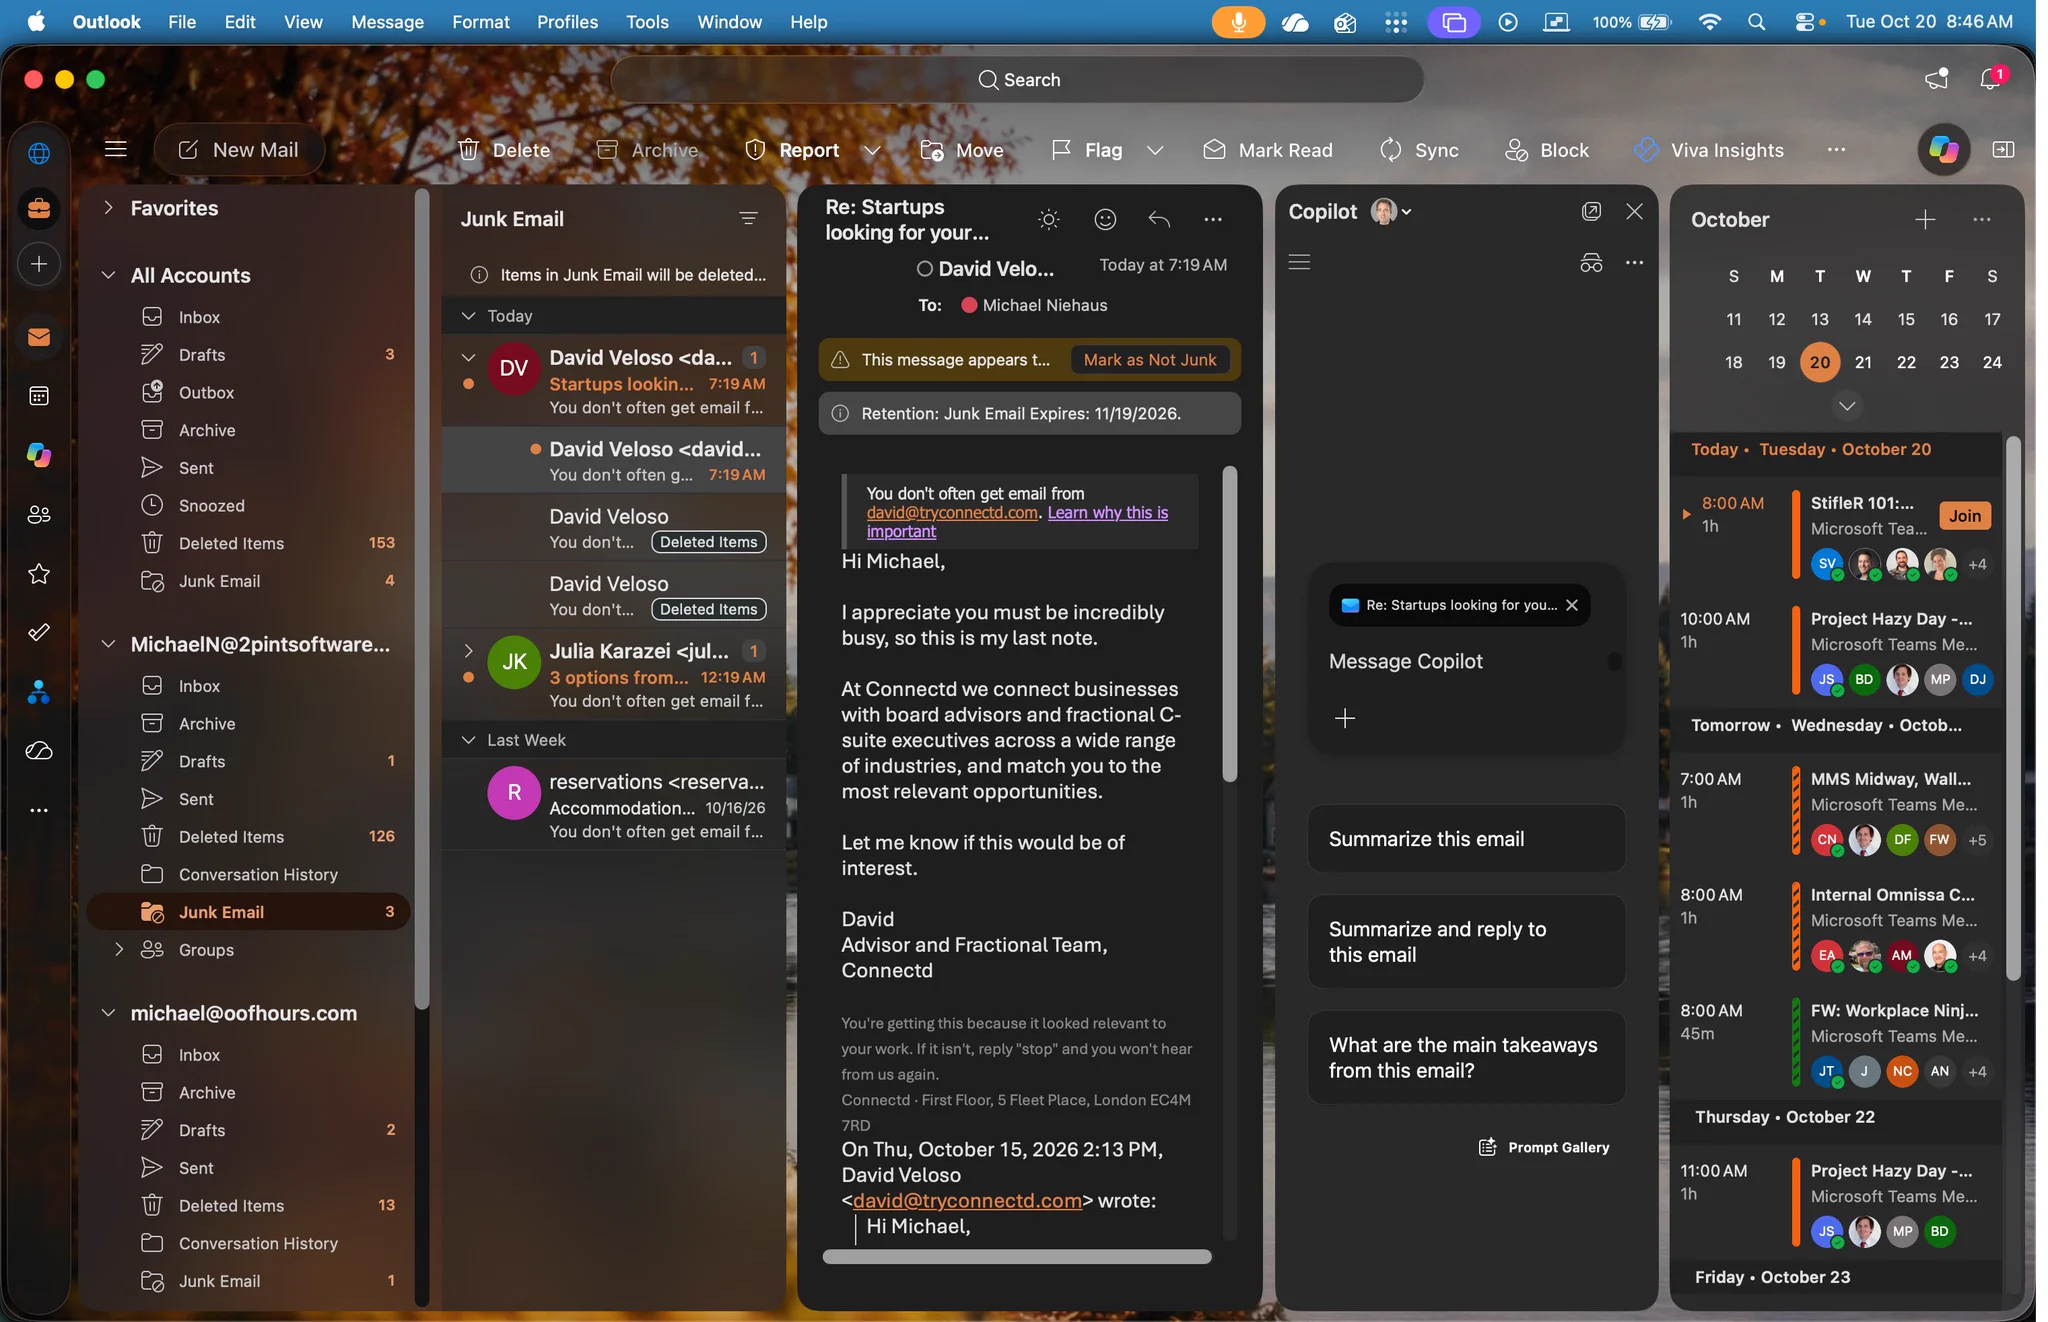Pop out the Copilot pane
Image resolution: width=2048 pixels, height=1322 pixels.
[x=1591, y=211]
